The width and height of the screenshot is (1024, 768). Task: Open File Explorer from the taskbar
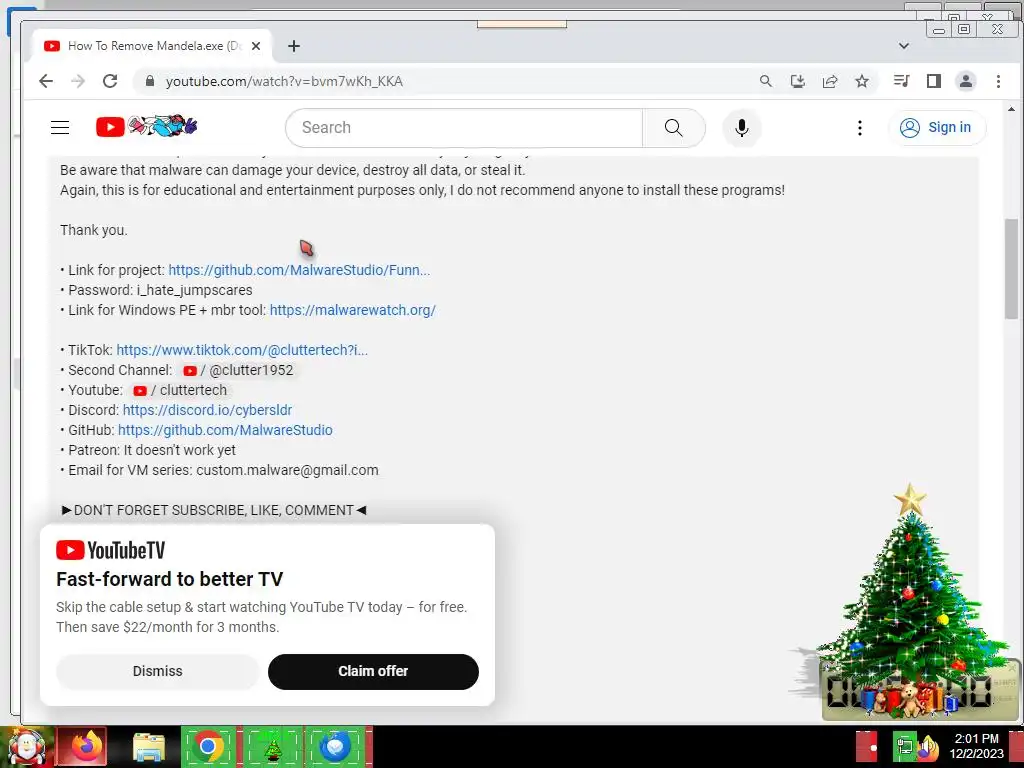pyautogui.click(x=149, y=747)
